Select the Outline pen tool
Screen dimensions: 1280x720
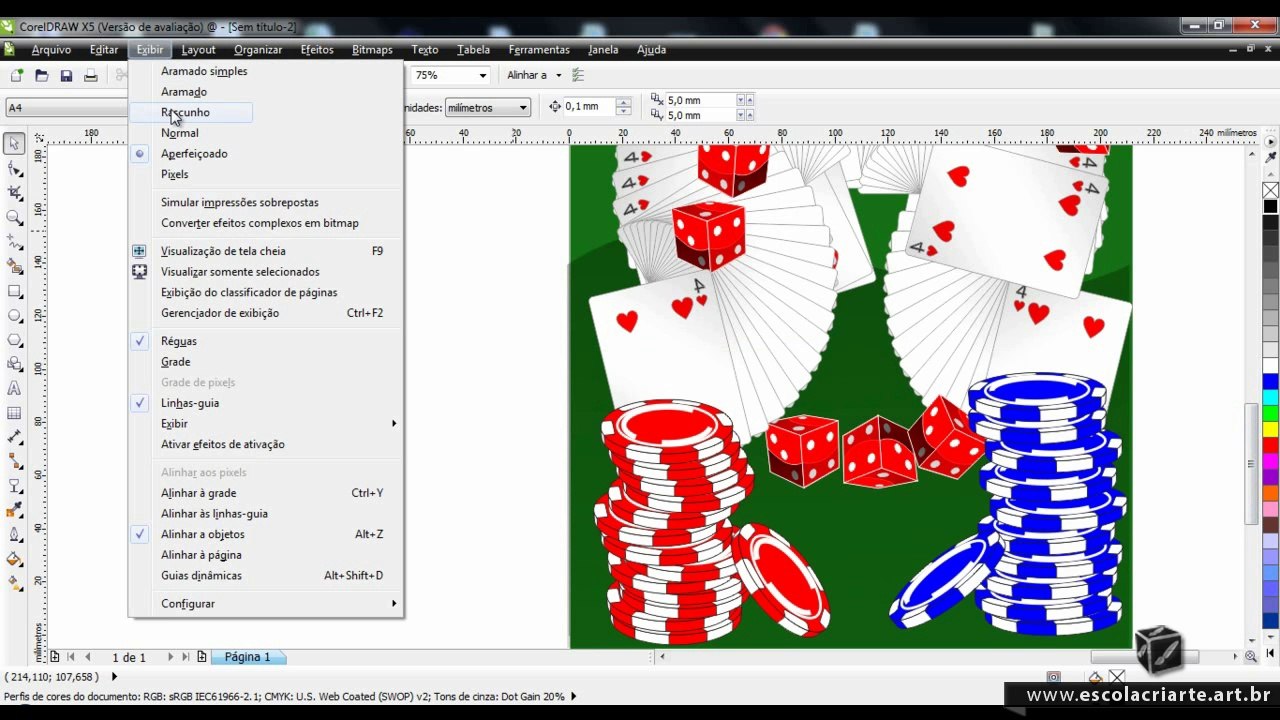(14, 535)
